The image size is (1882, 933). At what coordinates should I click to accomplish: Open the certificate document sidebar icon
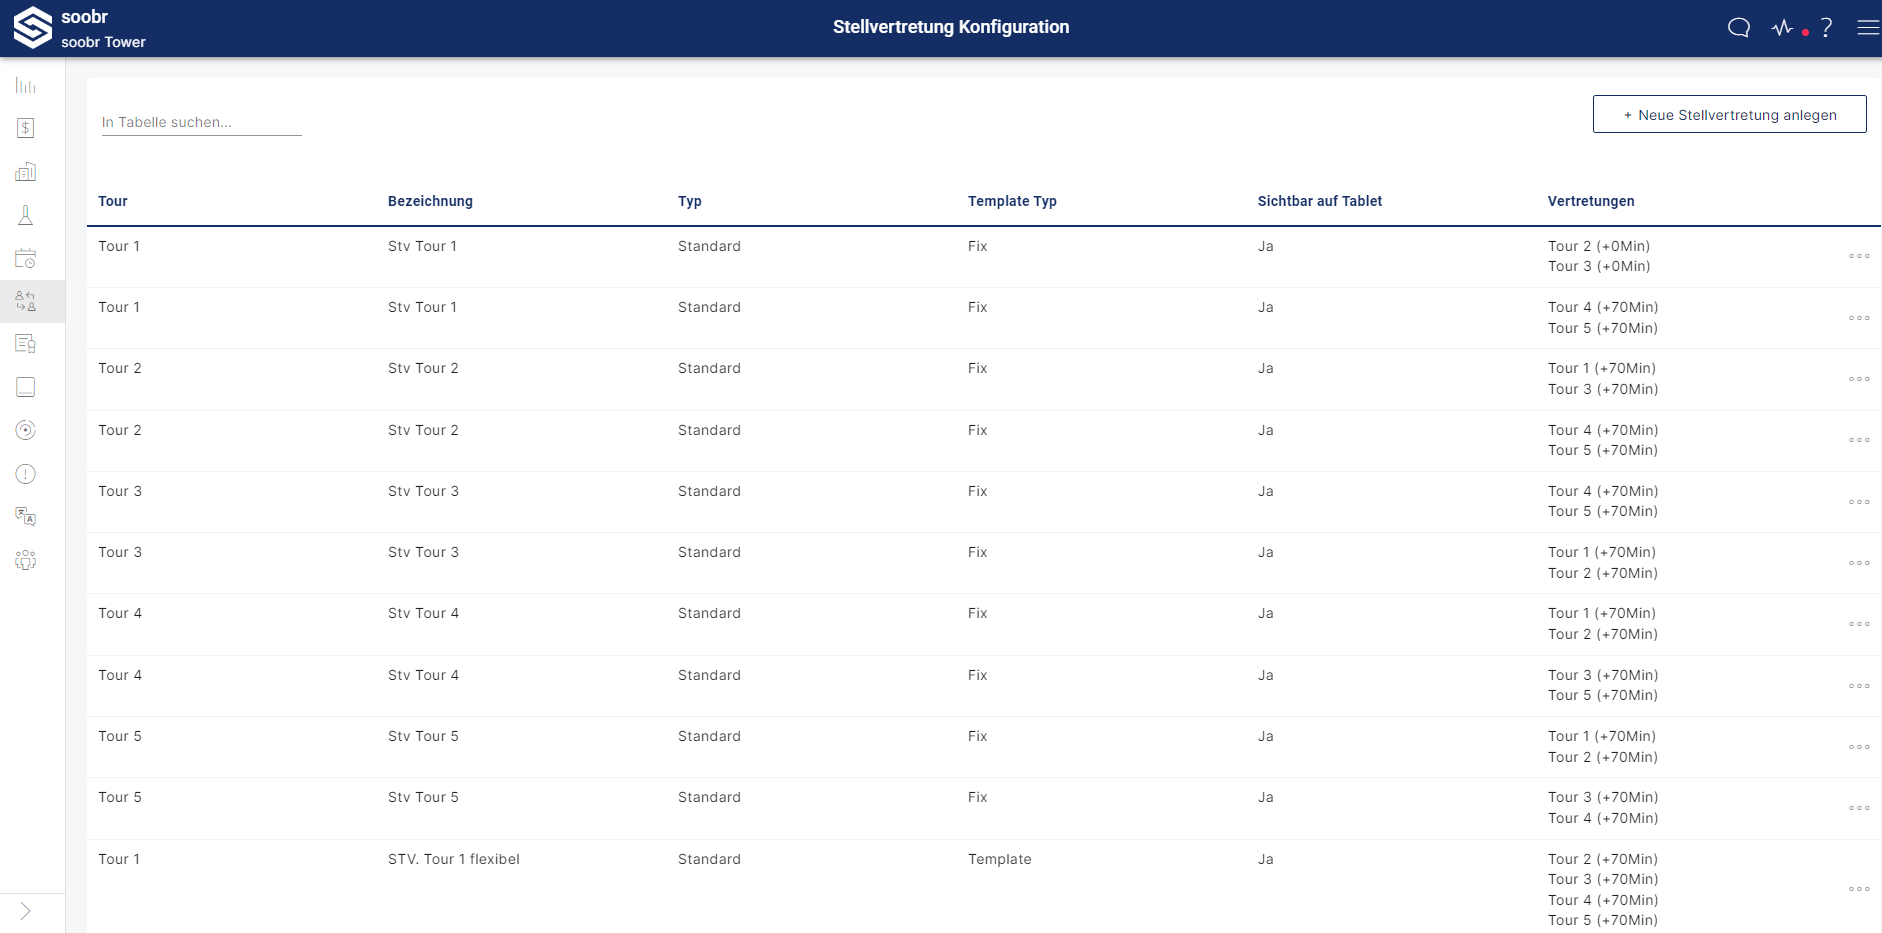pyautogui.click(x=26, y=344)
